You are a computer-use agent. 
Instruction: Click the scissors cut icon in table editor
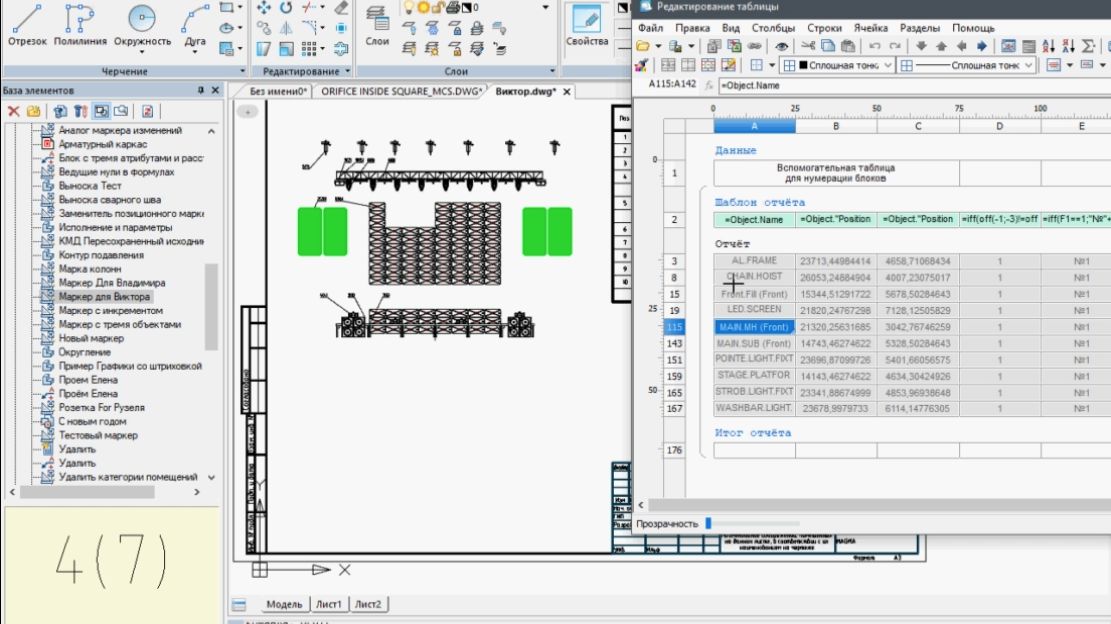[808, 46]
